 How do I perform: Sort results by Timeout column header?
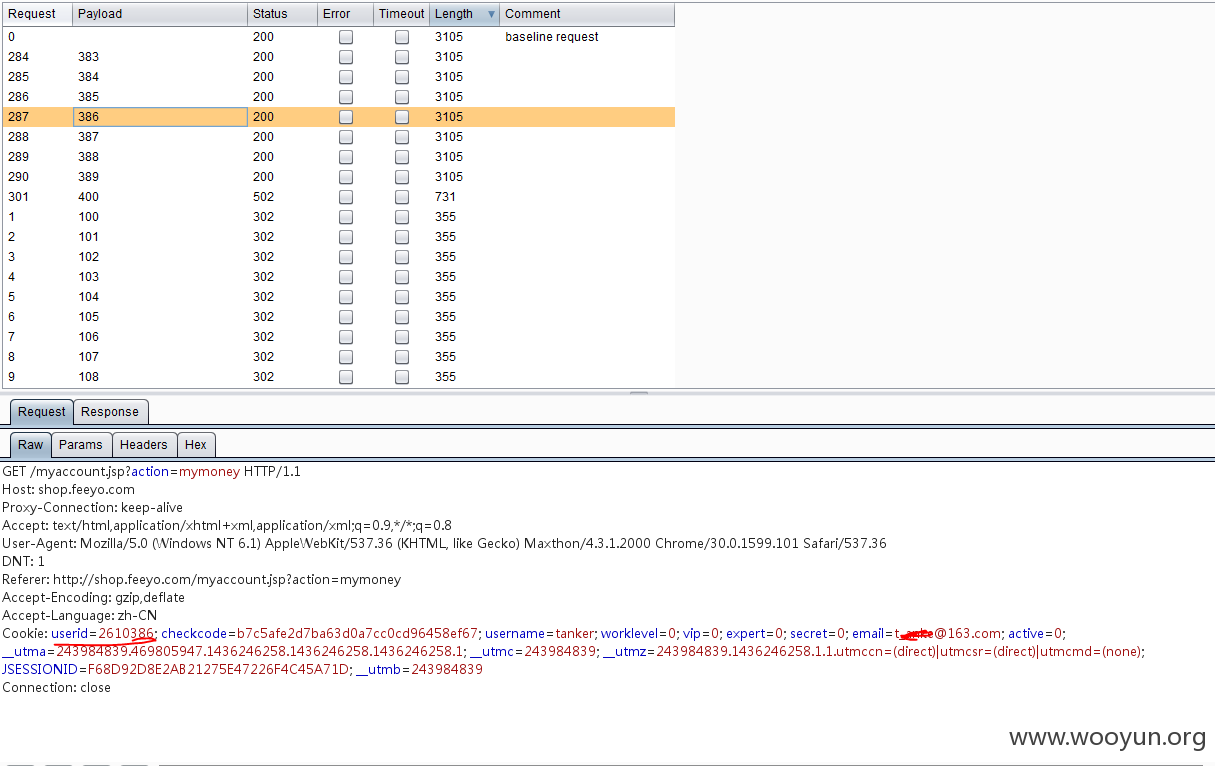tap(402, 14)
